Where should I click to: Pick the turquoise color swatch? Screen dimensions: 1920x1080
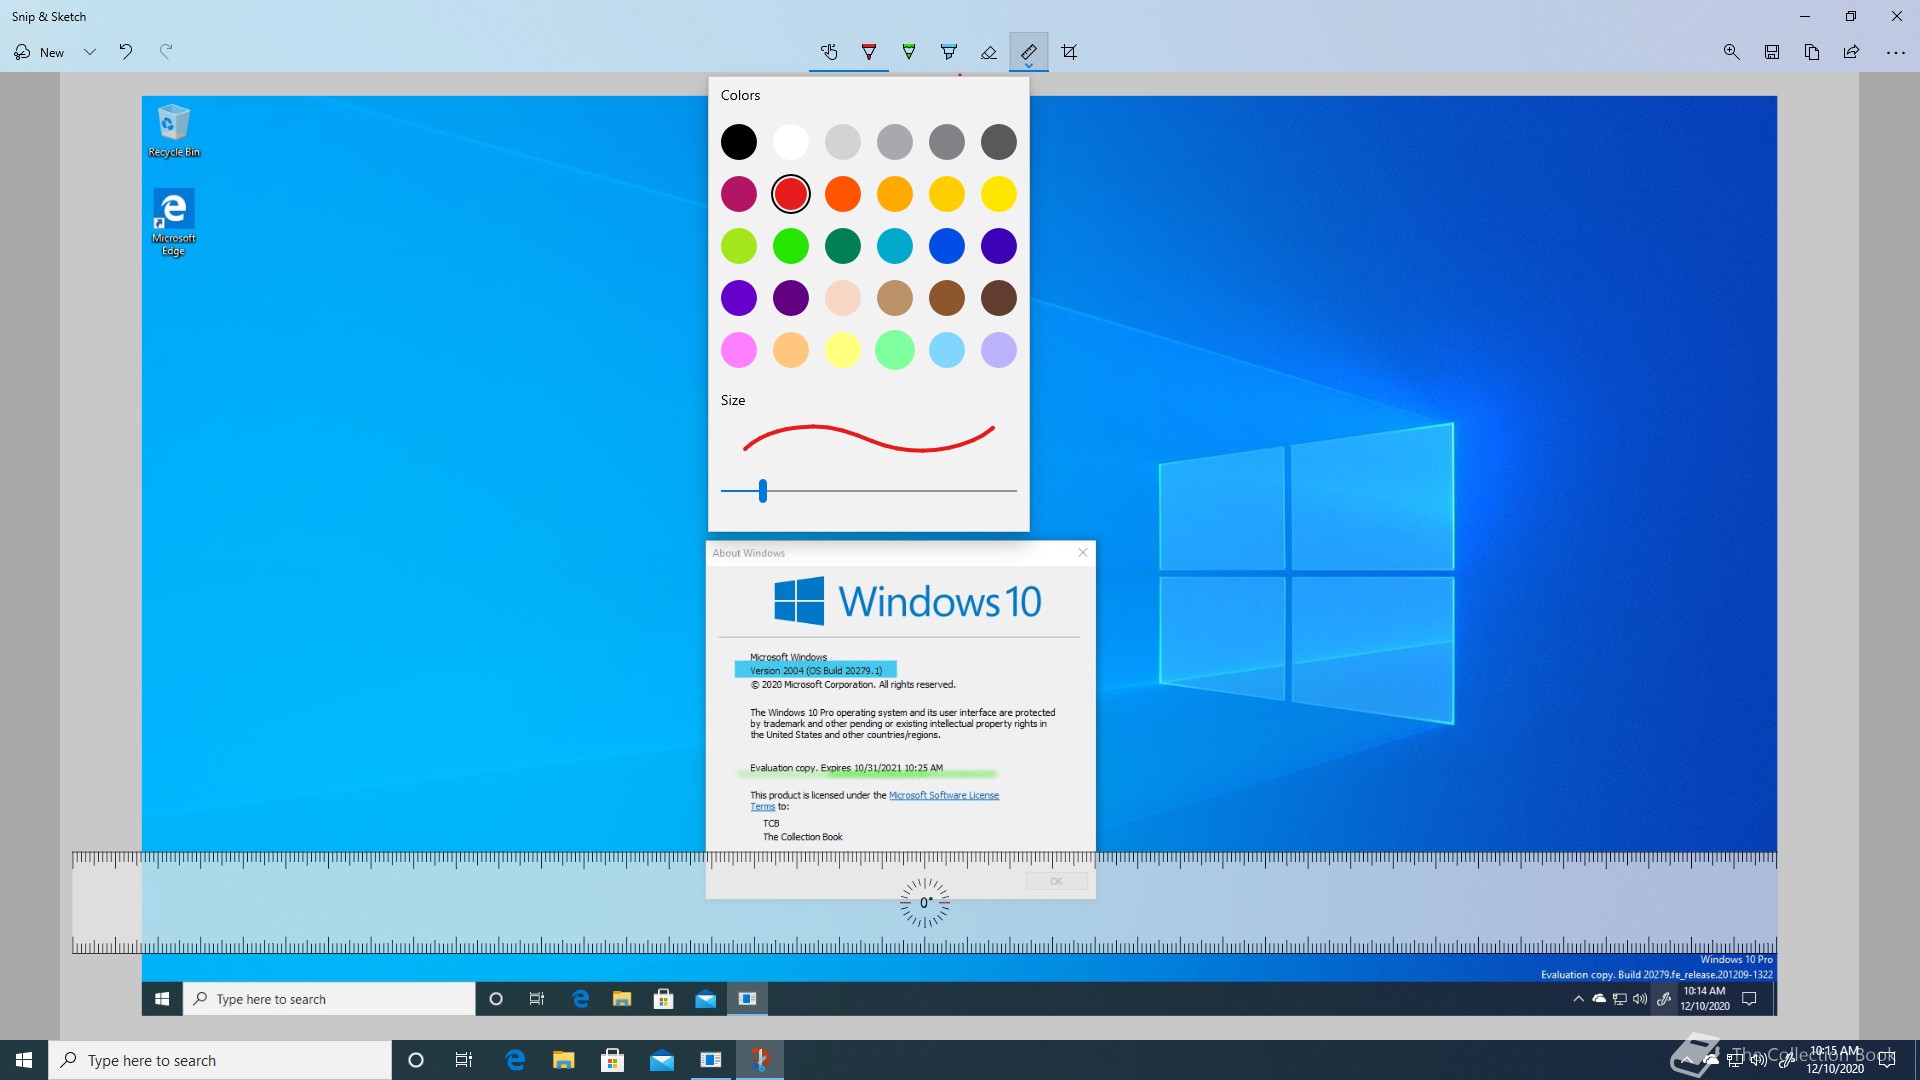point(895,246)
